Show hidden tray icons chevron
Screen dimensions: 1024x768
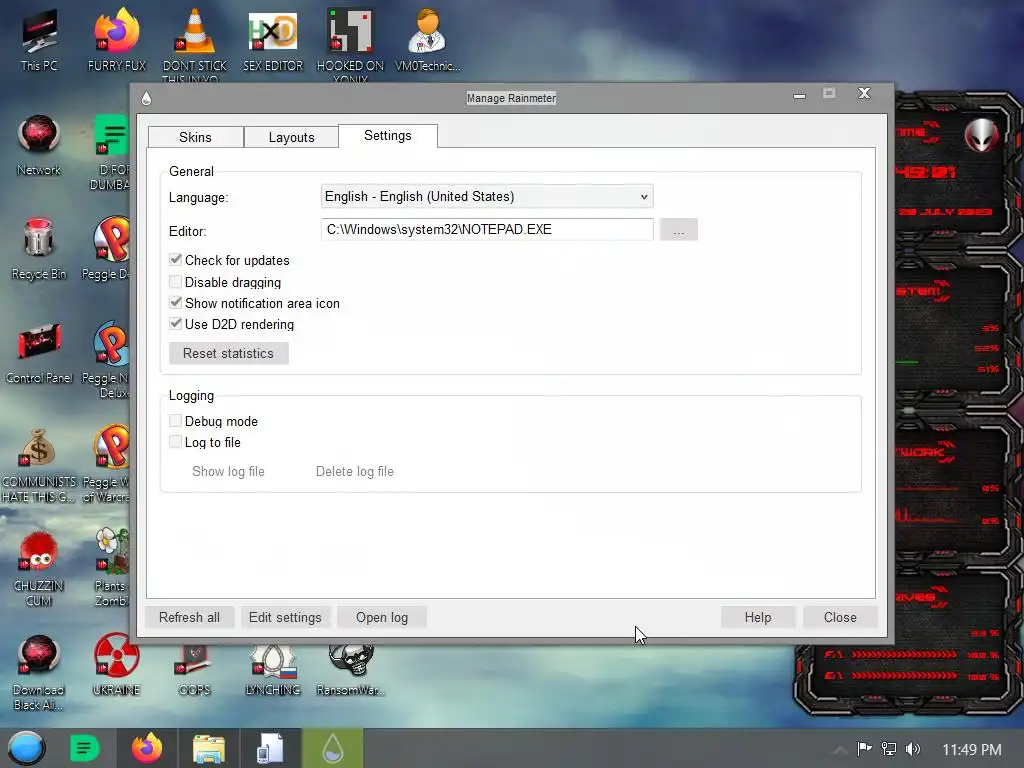(x=840, y=749)
